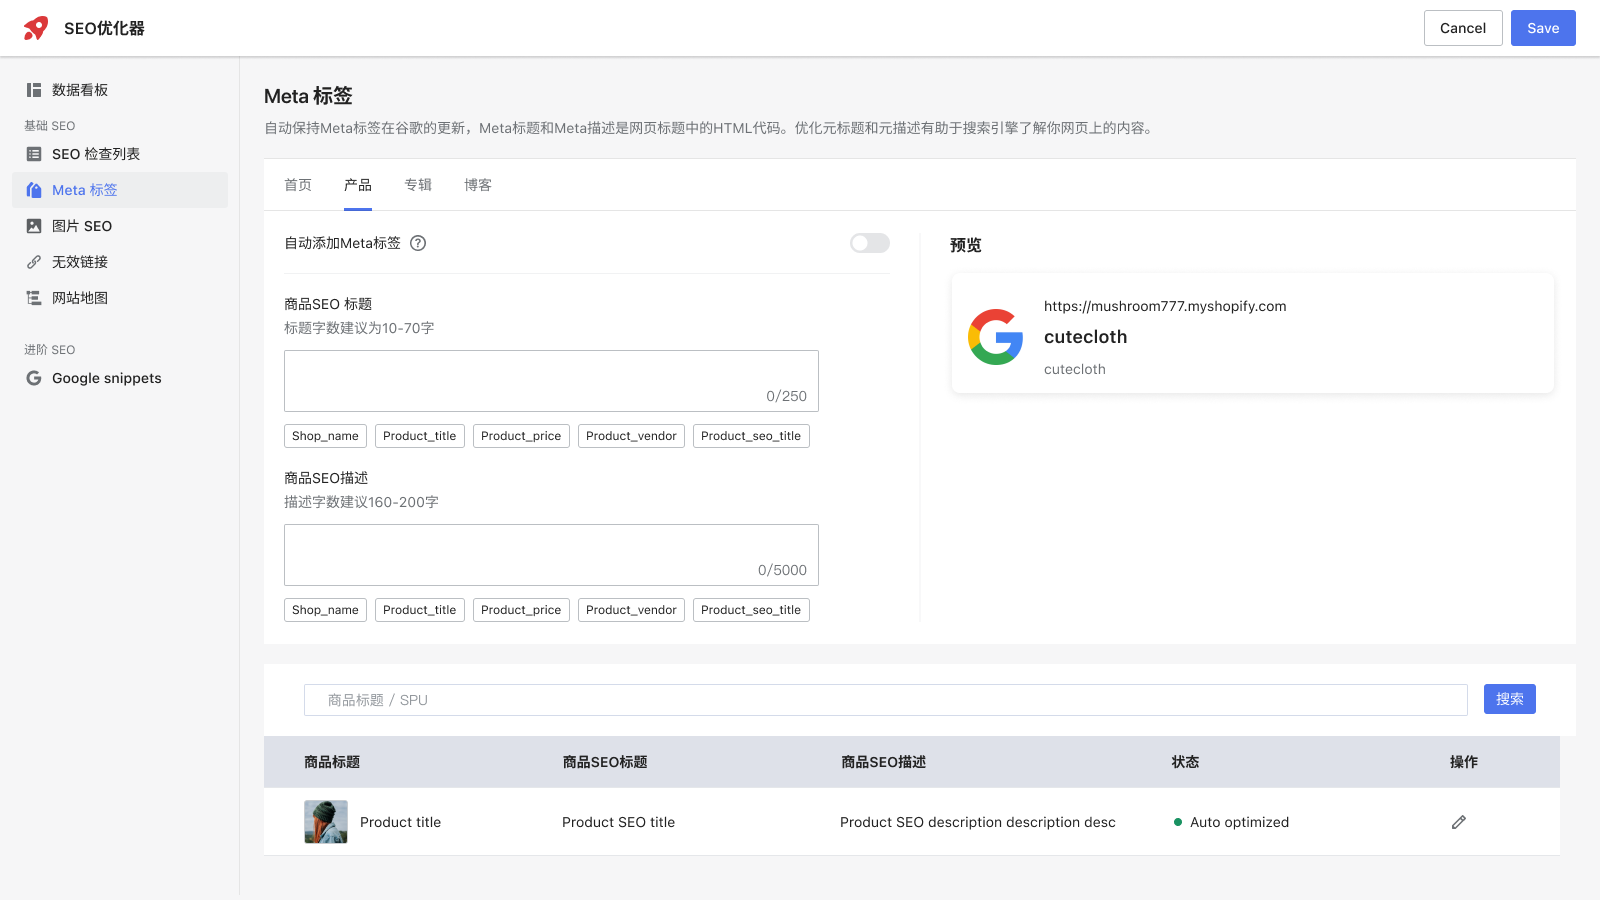Screen dimensions: 1600x900
Task: Insert Product_title tag into SEO description
Action: (420, 610)
